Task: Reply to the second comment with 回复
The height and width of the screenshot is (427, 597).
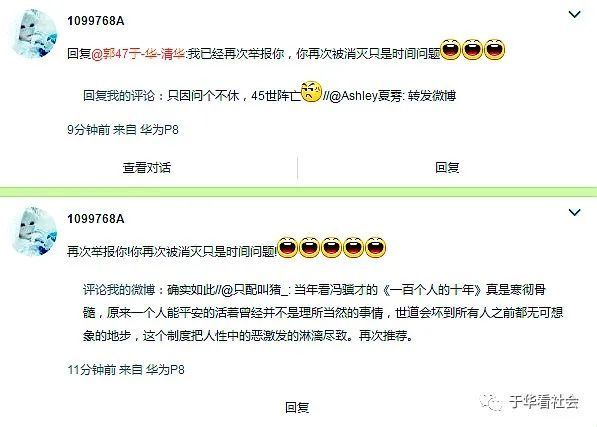Action: point(297,407)
